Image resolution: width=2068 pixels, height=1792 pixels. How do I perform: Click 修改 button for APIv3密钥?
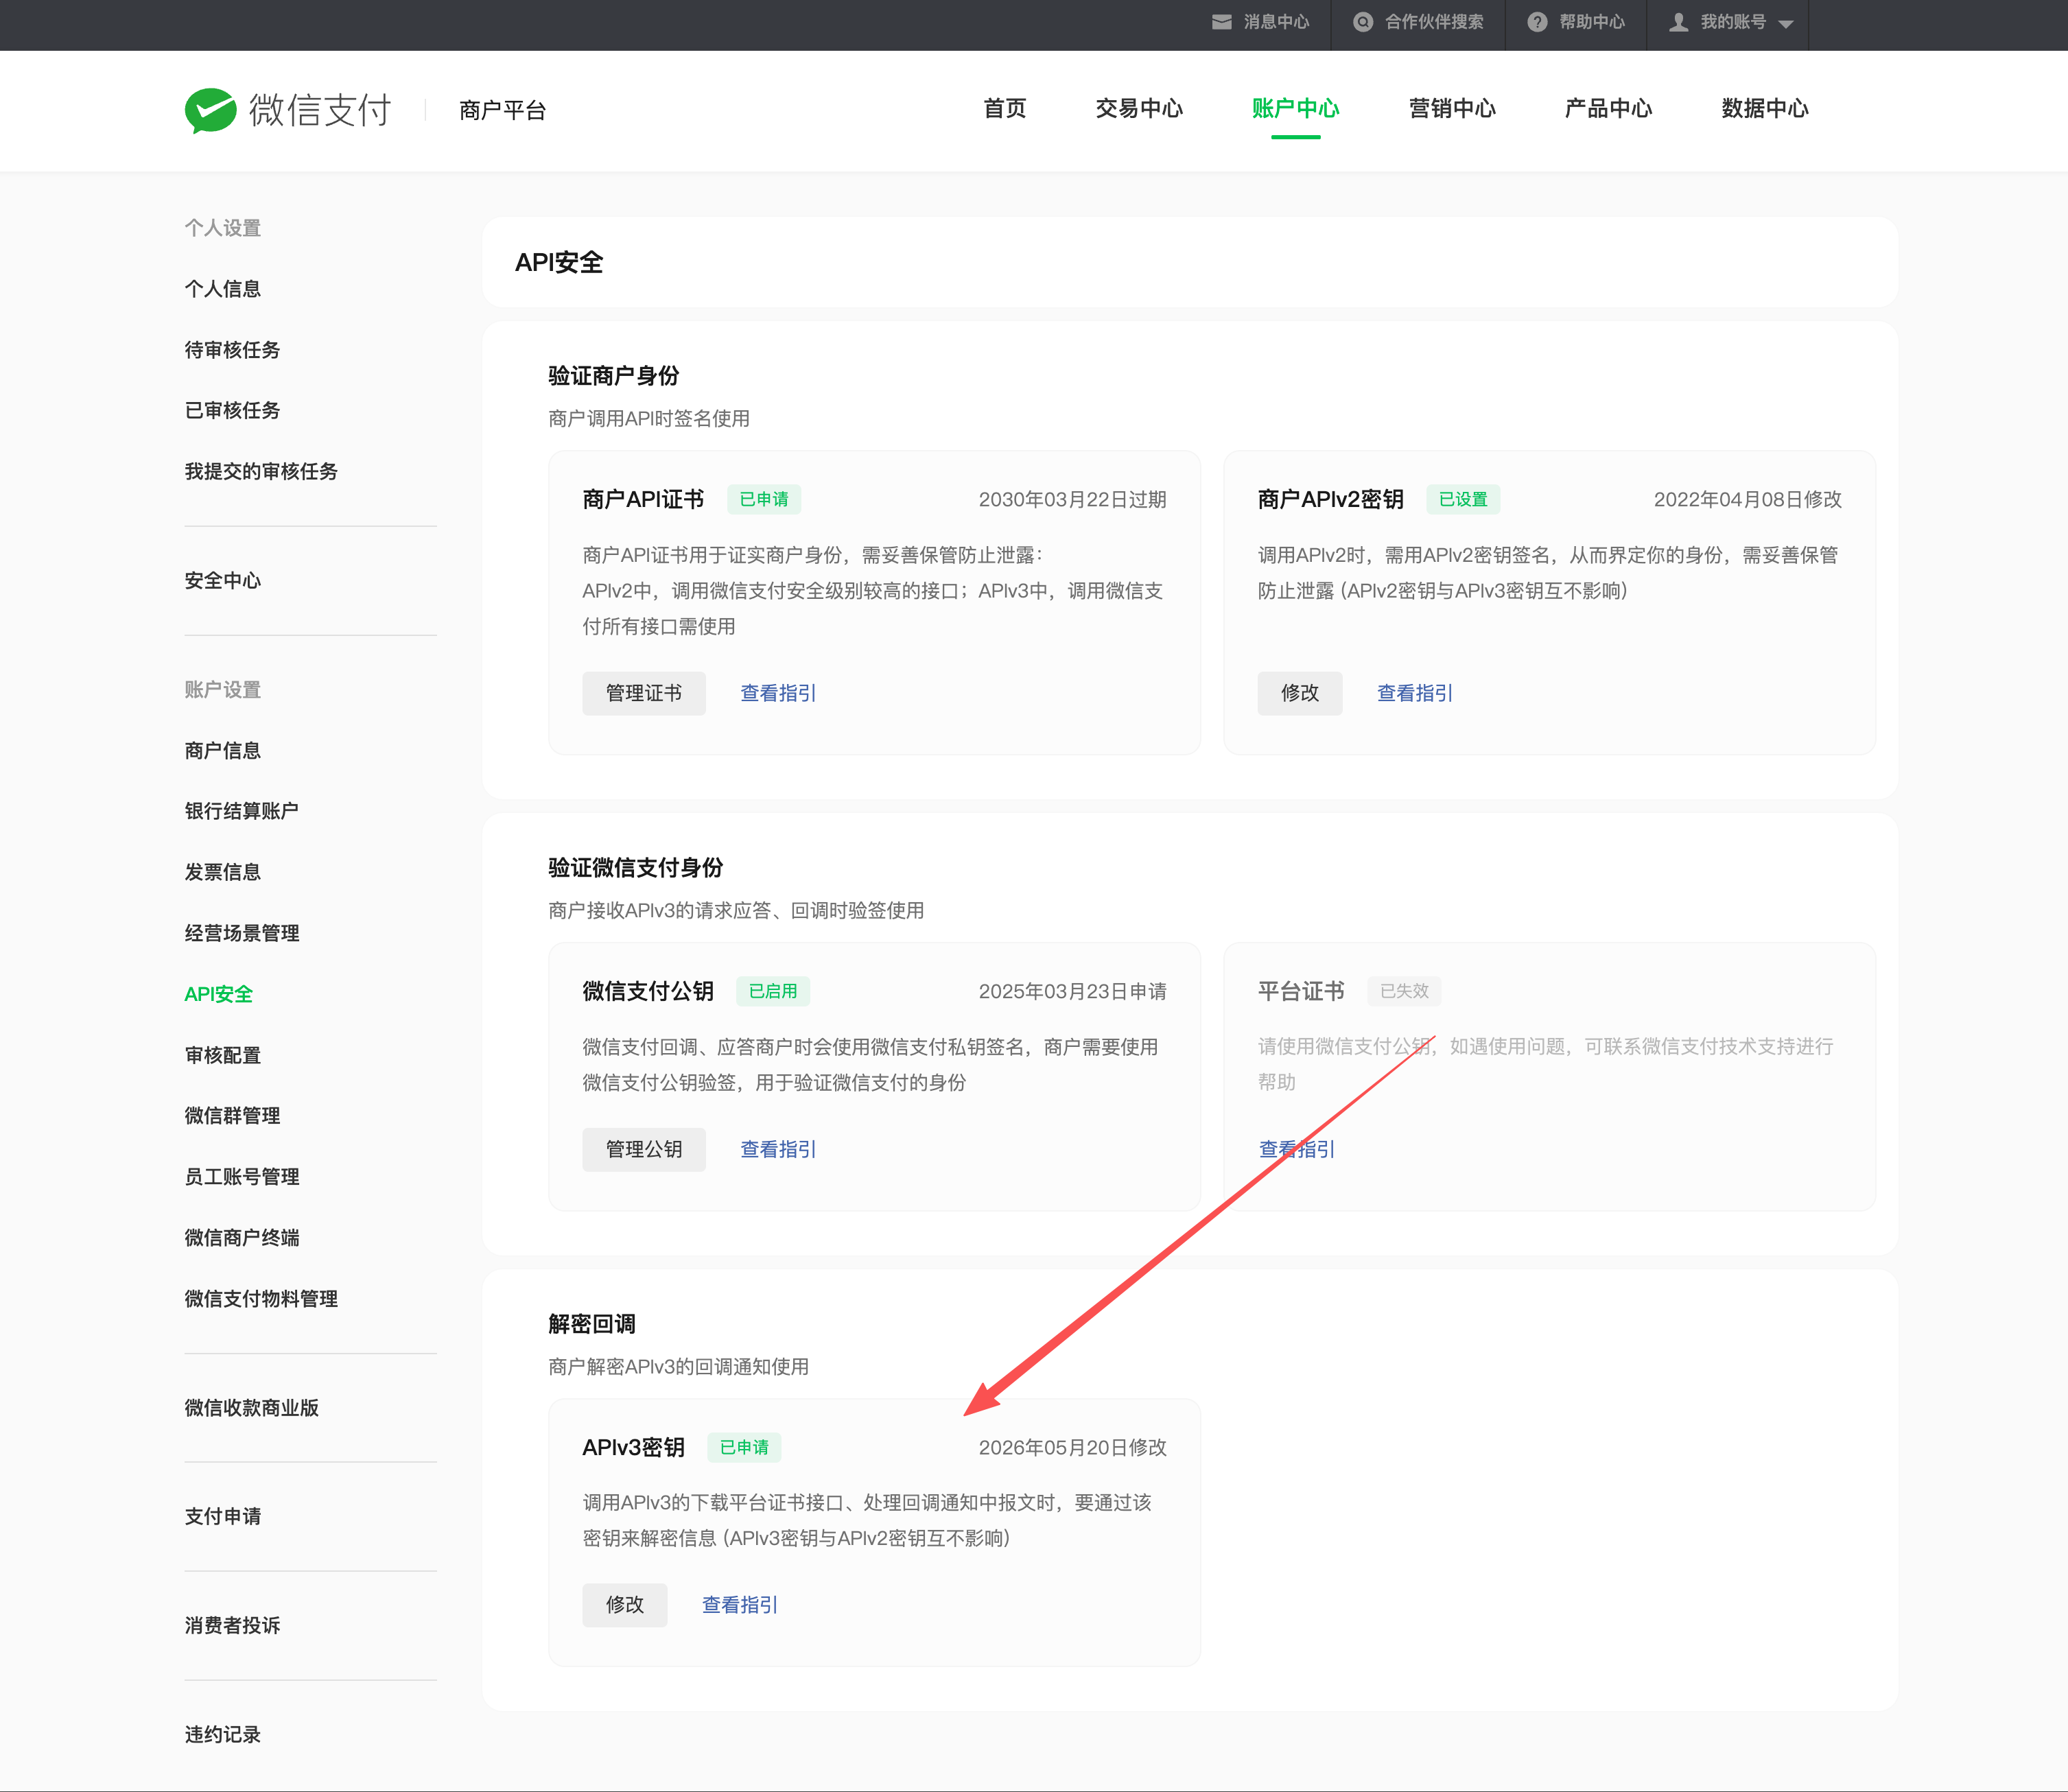625,1605
